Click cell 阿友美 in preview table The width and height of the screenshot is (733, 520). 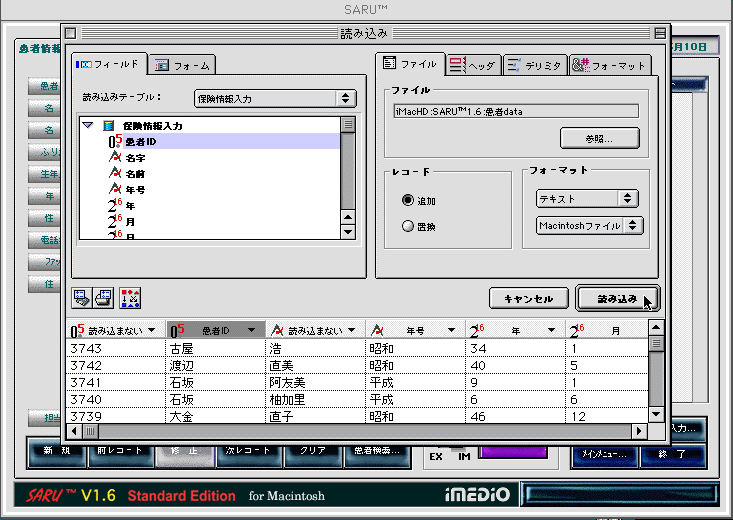coord(316,383)
